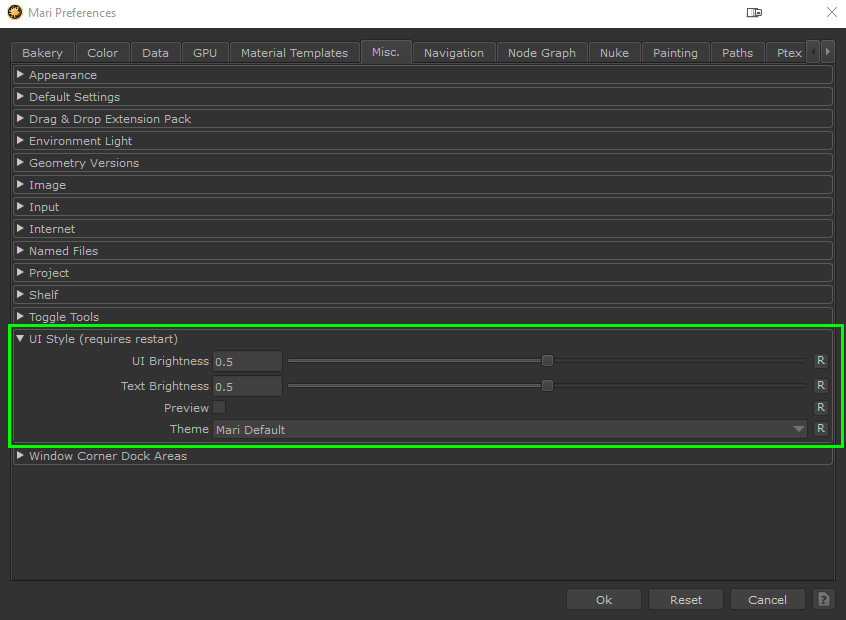Click the Cancel button
The image size is (846, 620).
[767, 599]
